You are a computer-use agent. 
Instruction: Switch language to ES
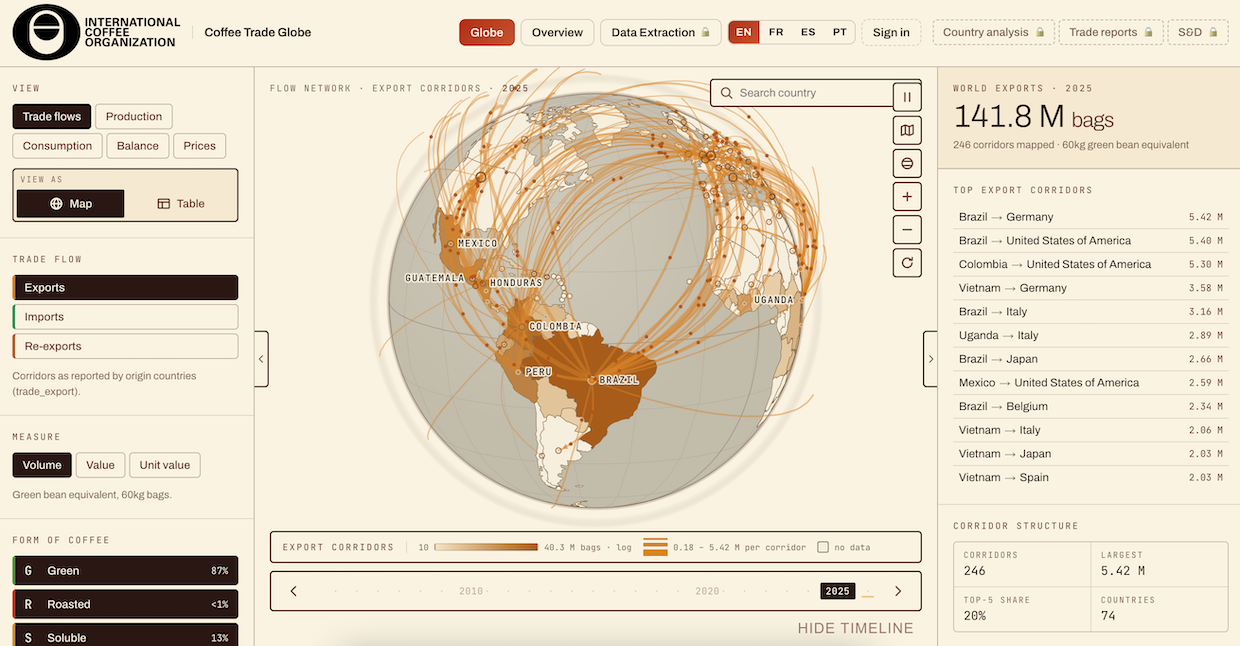(808, 32)
